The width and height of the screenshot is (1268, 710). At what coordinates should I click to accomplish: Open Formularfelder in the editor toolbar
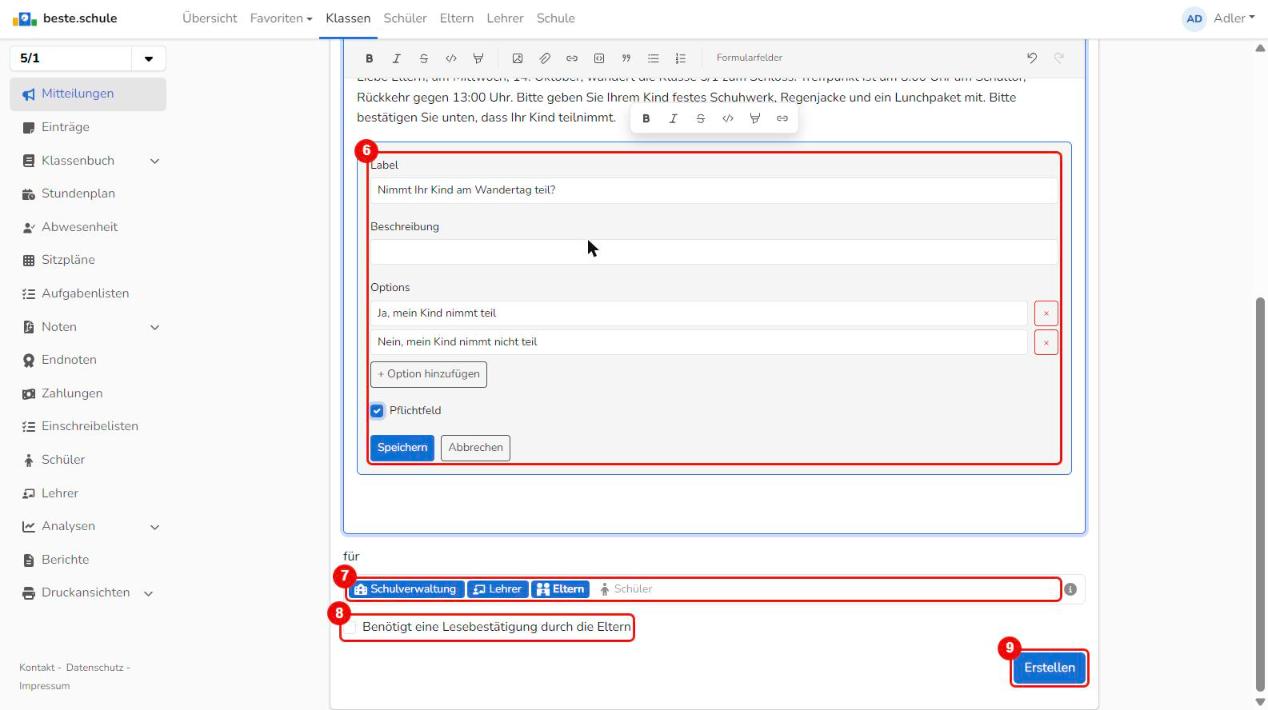[749, 58]
